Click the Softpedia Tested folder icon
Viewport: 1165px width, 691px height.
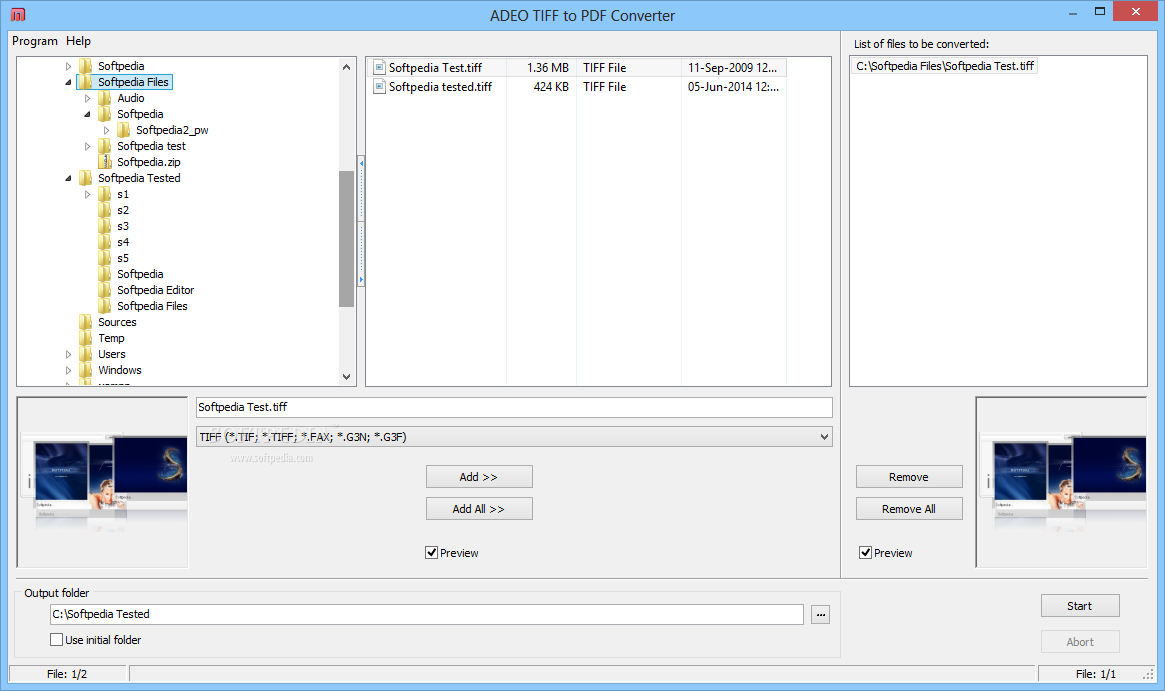pos(85,178)
